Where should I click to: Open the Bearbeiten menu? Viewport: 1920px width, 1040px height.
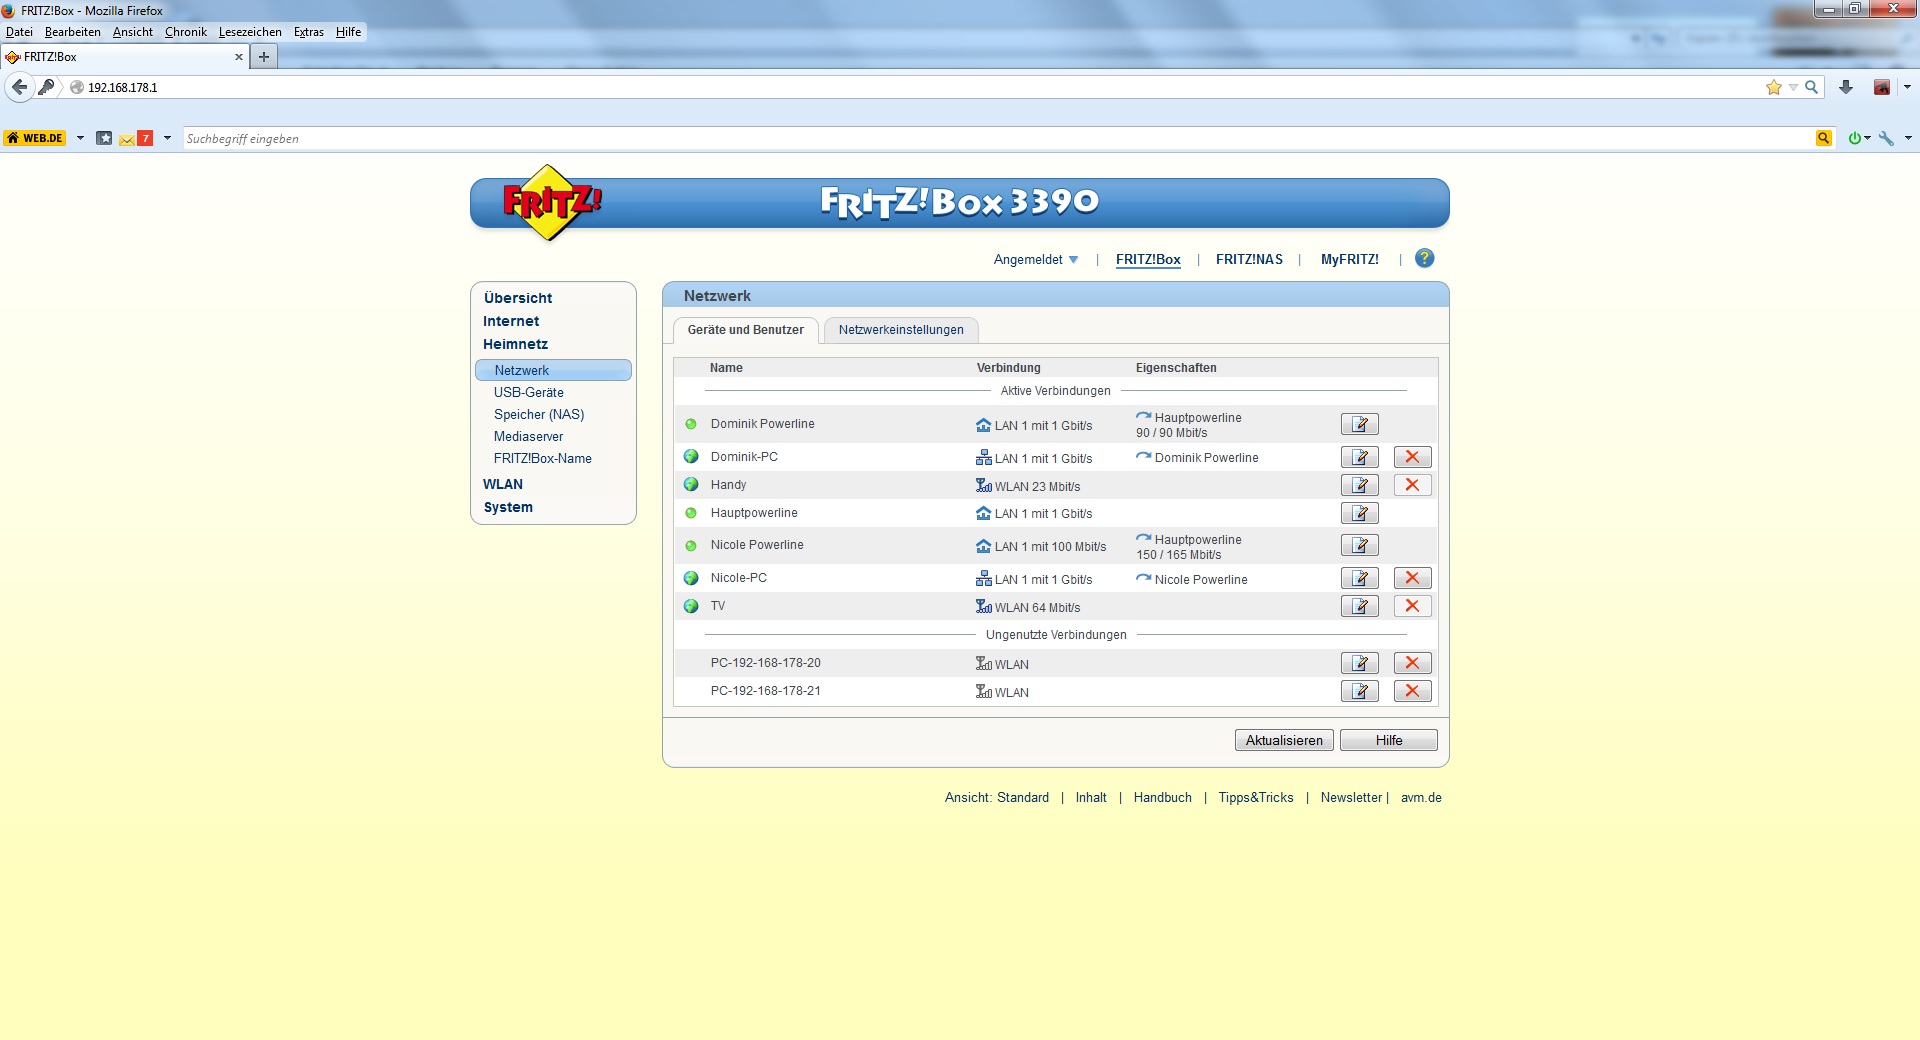point(72,32)
